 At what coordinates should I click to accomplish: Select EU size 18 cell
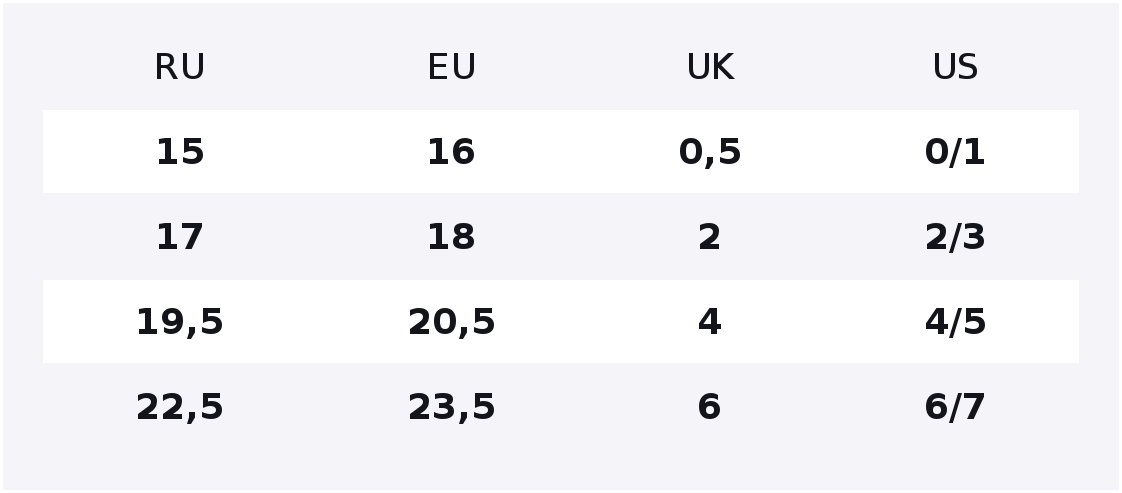(452, 237)
